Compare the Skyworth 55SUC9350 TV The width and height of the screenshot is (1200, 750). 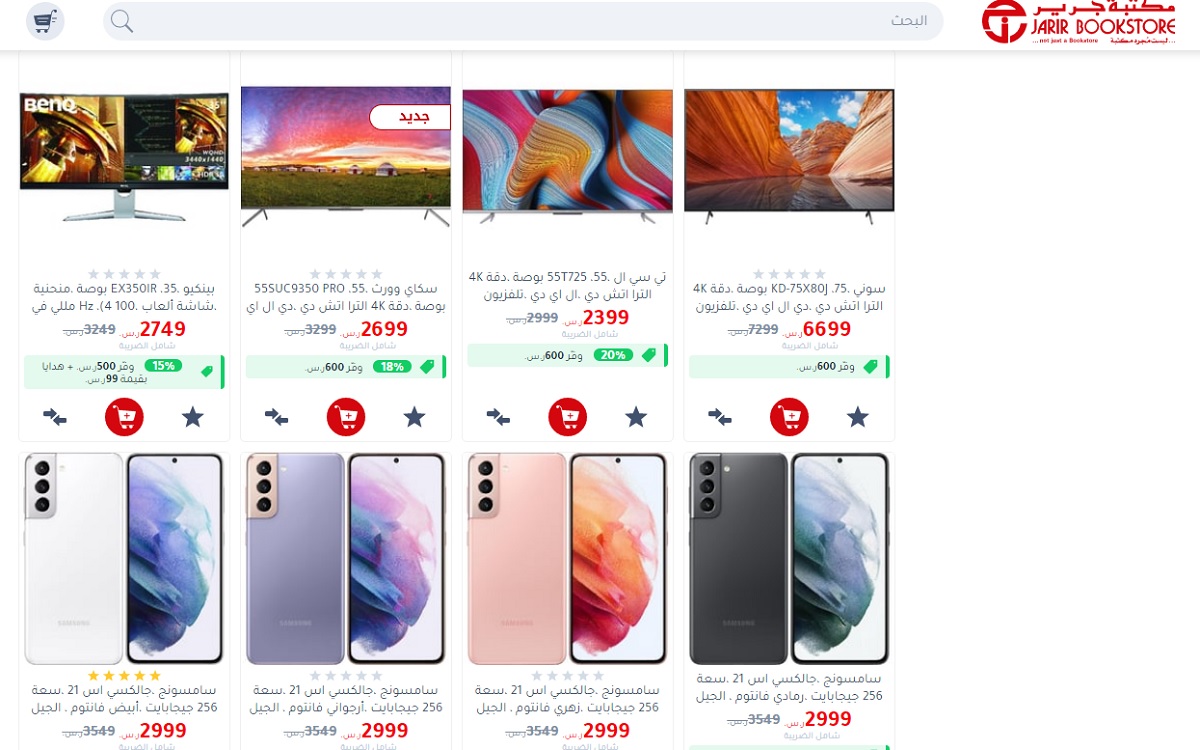(x=276, y=416)
